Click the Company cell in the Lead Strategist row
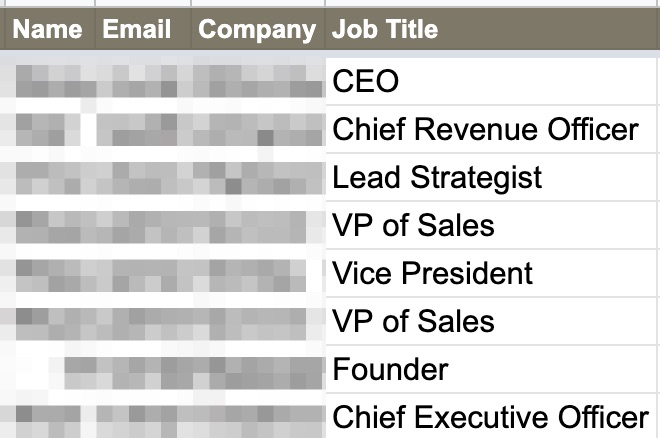Image resolution: width=660 pixels, height=438 pixels. 257,177
